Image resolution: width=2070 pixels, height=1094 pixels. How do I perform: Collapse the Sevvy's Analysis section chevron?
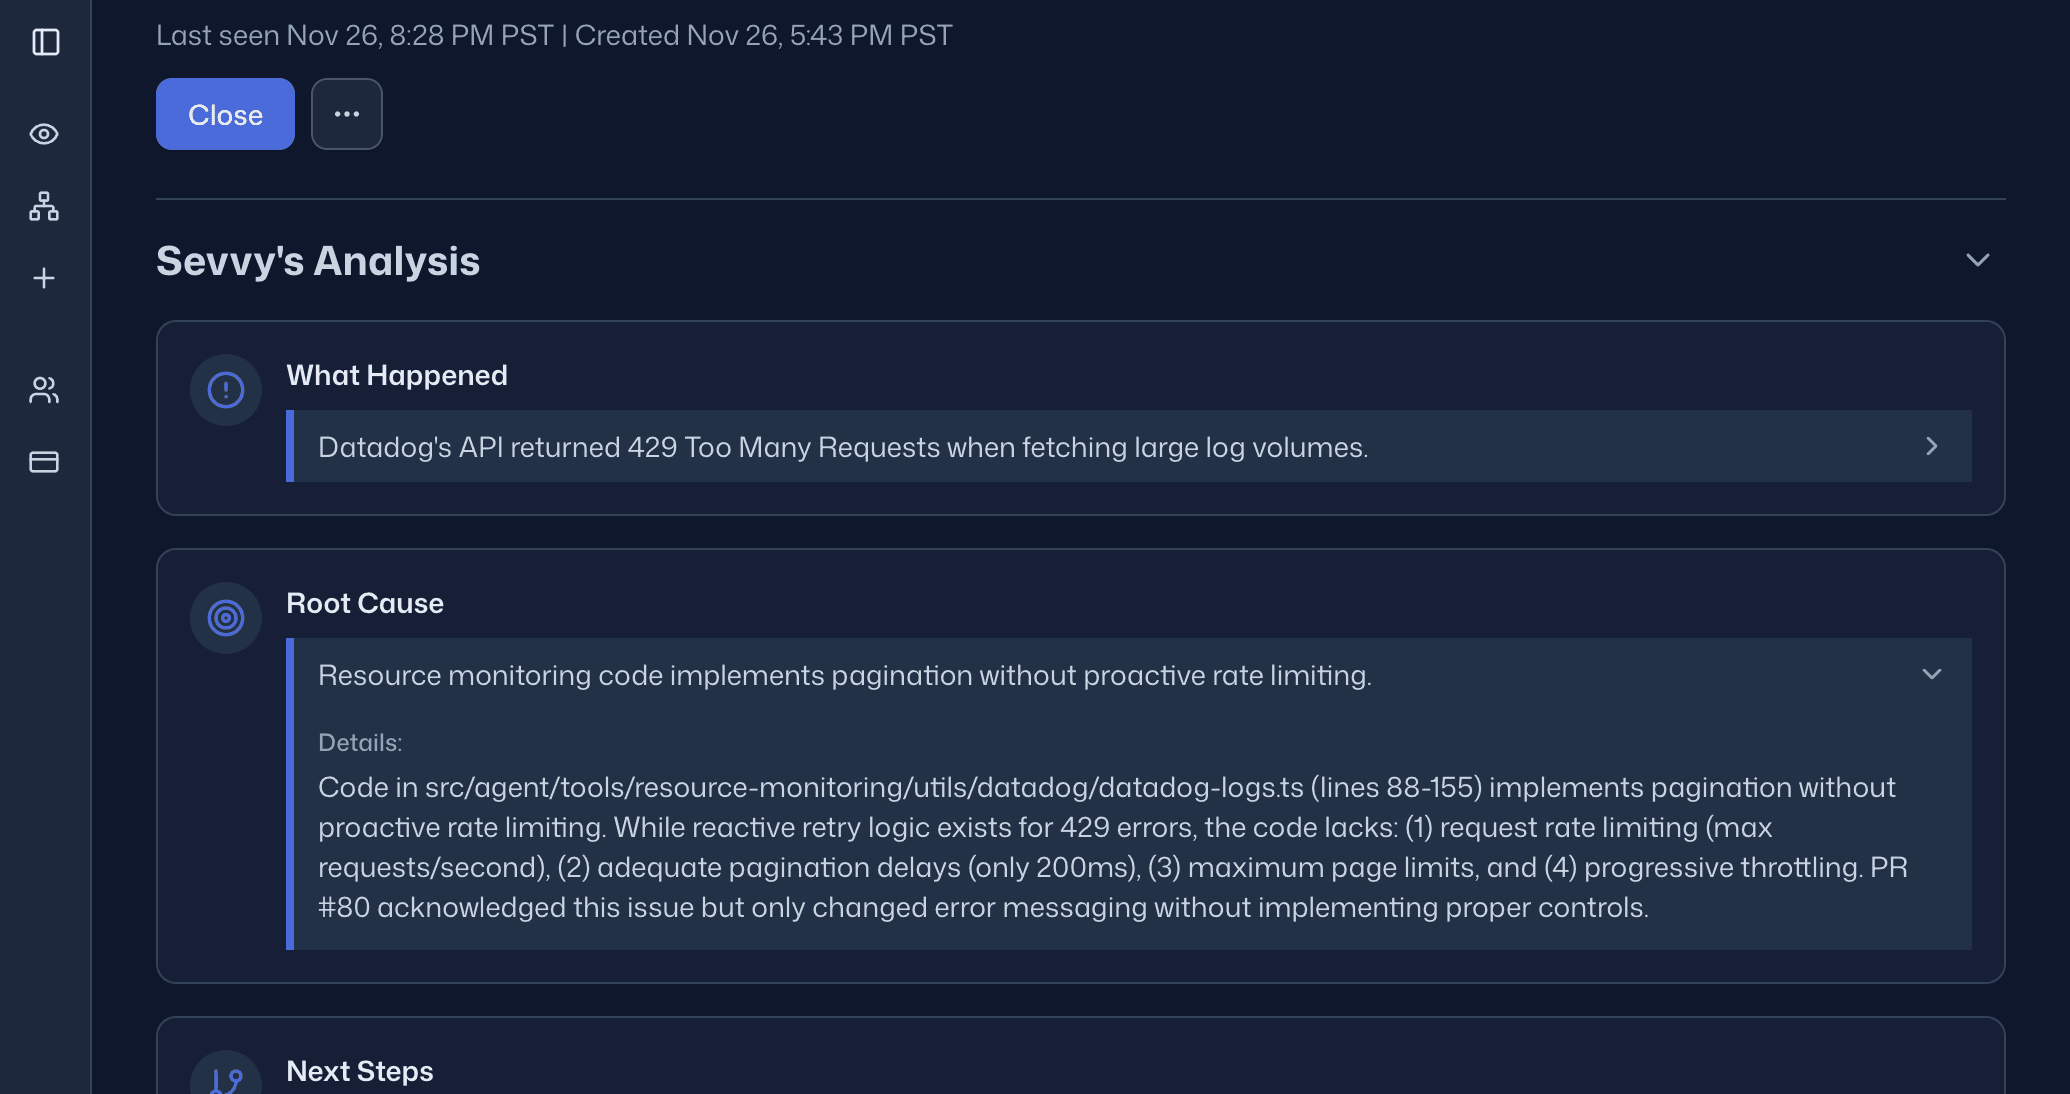click(x=1977, y=260)
